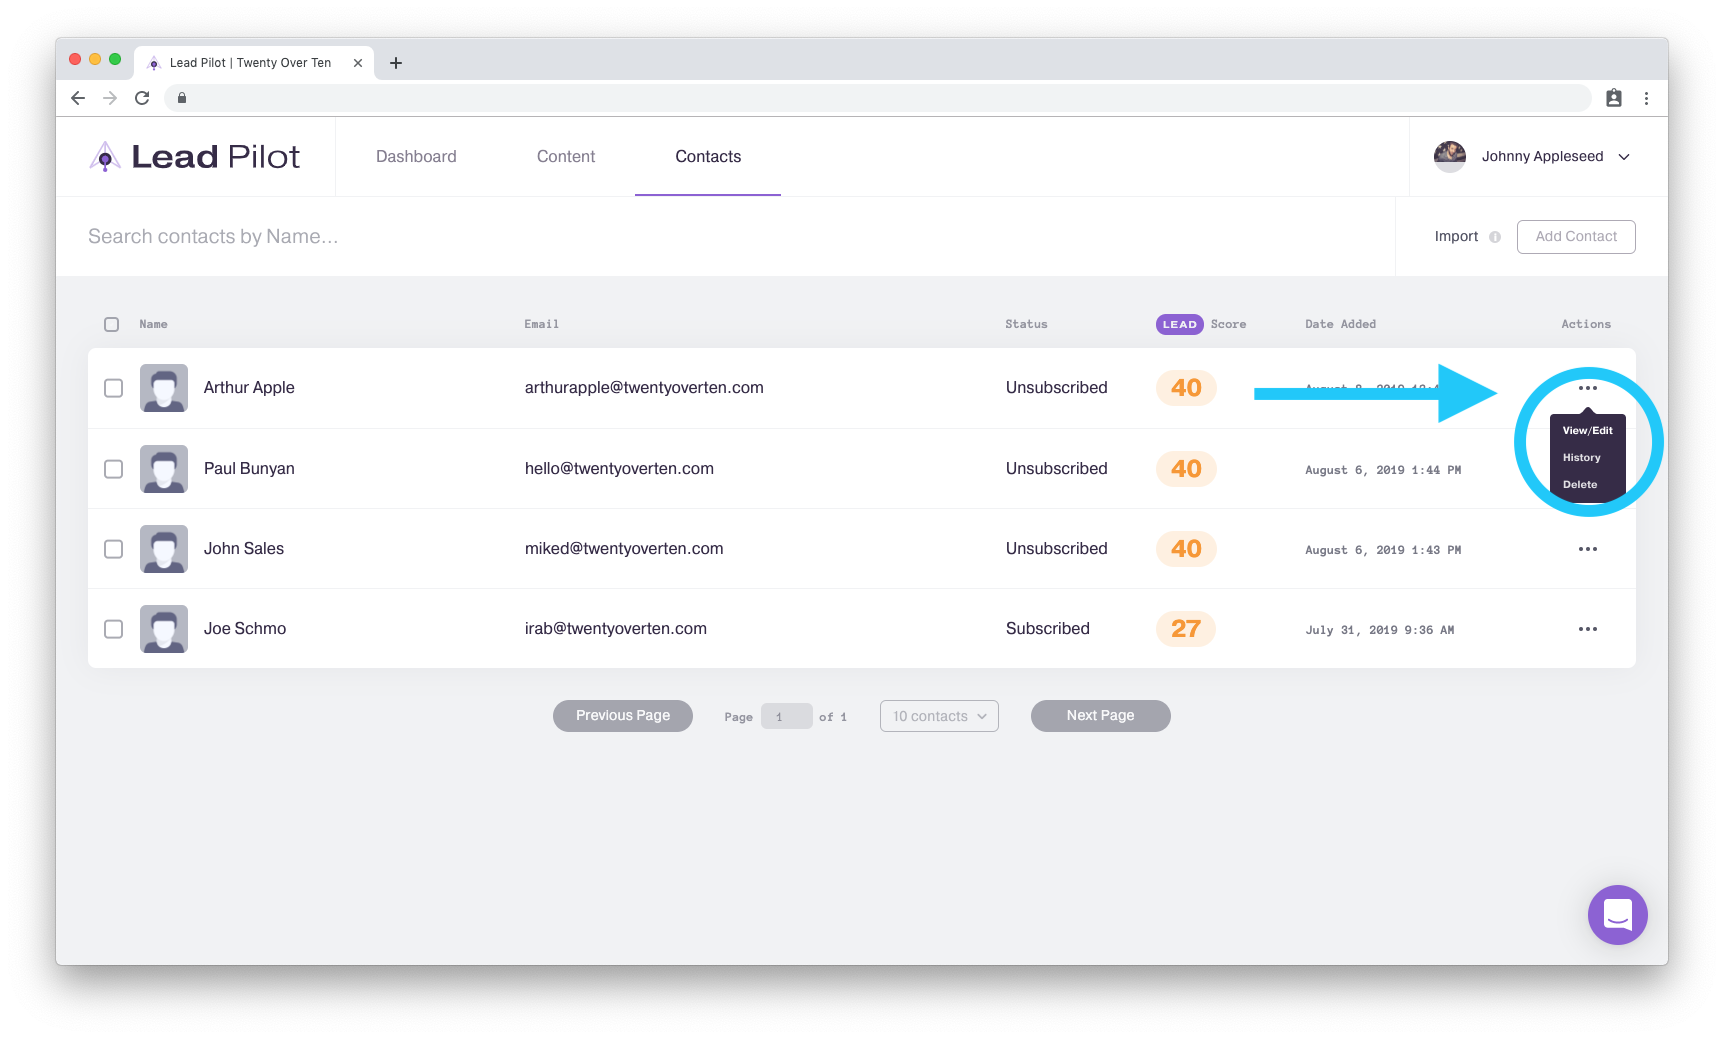Expand the Johnny Appleseed account dropdown
This screenshot has width=1724, height=1039.
coord(1624,157)
